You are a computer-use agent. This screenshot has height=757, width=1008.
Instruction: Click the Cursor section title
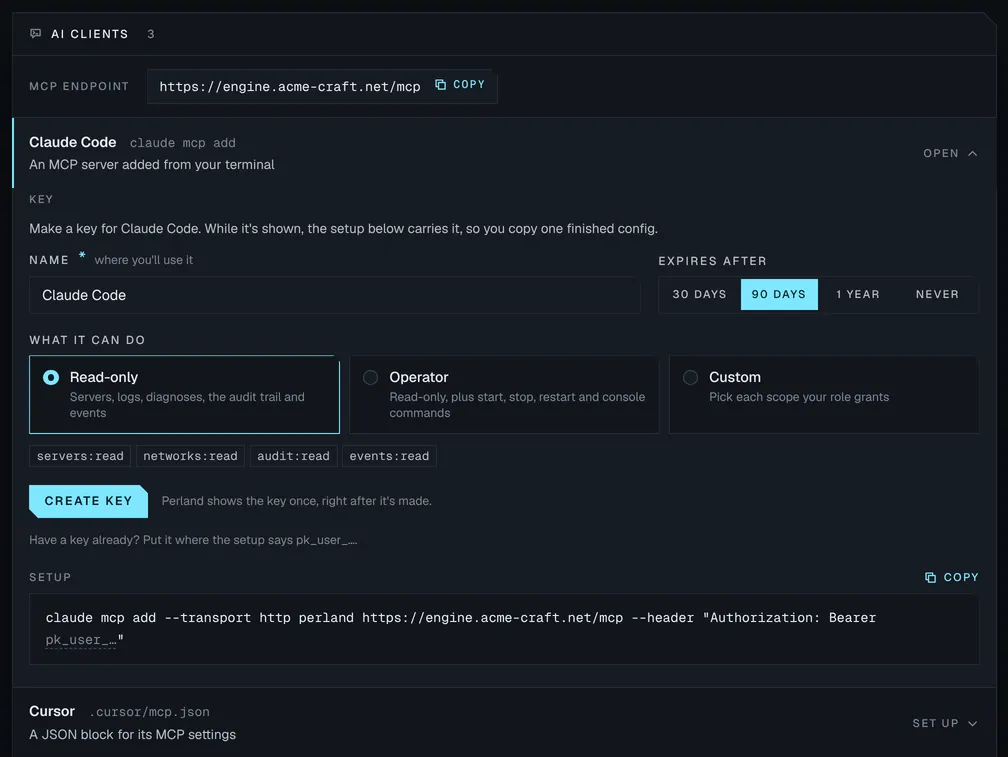[52, 711]
